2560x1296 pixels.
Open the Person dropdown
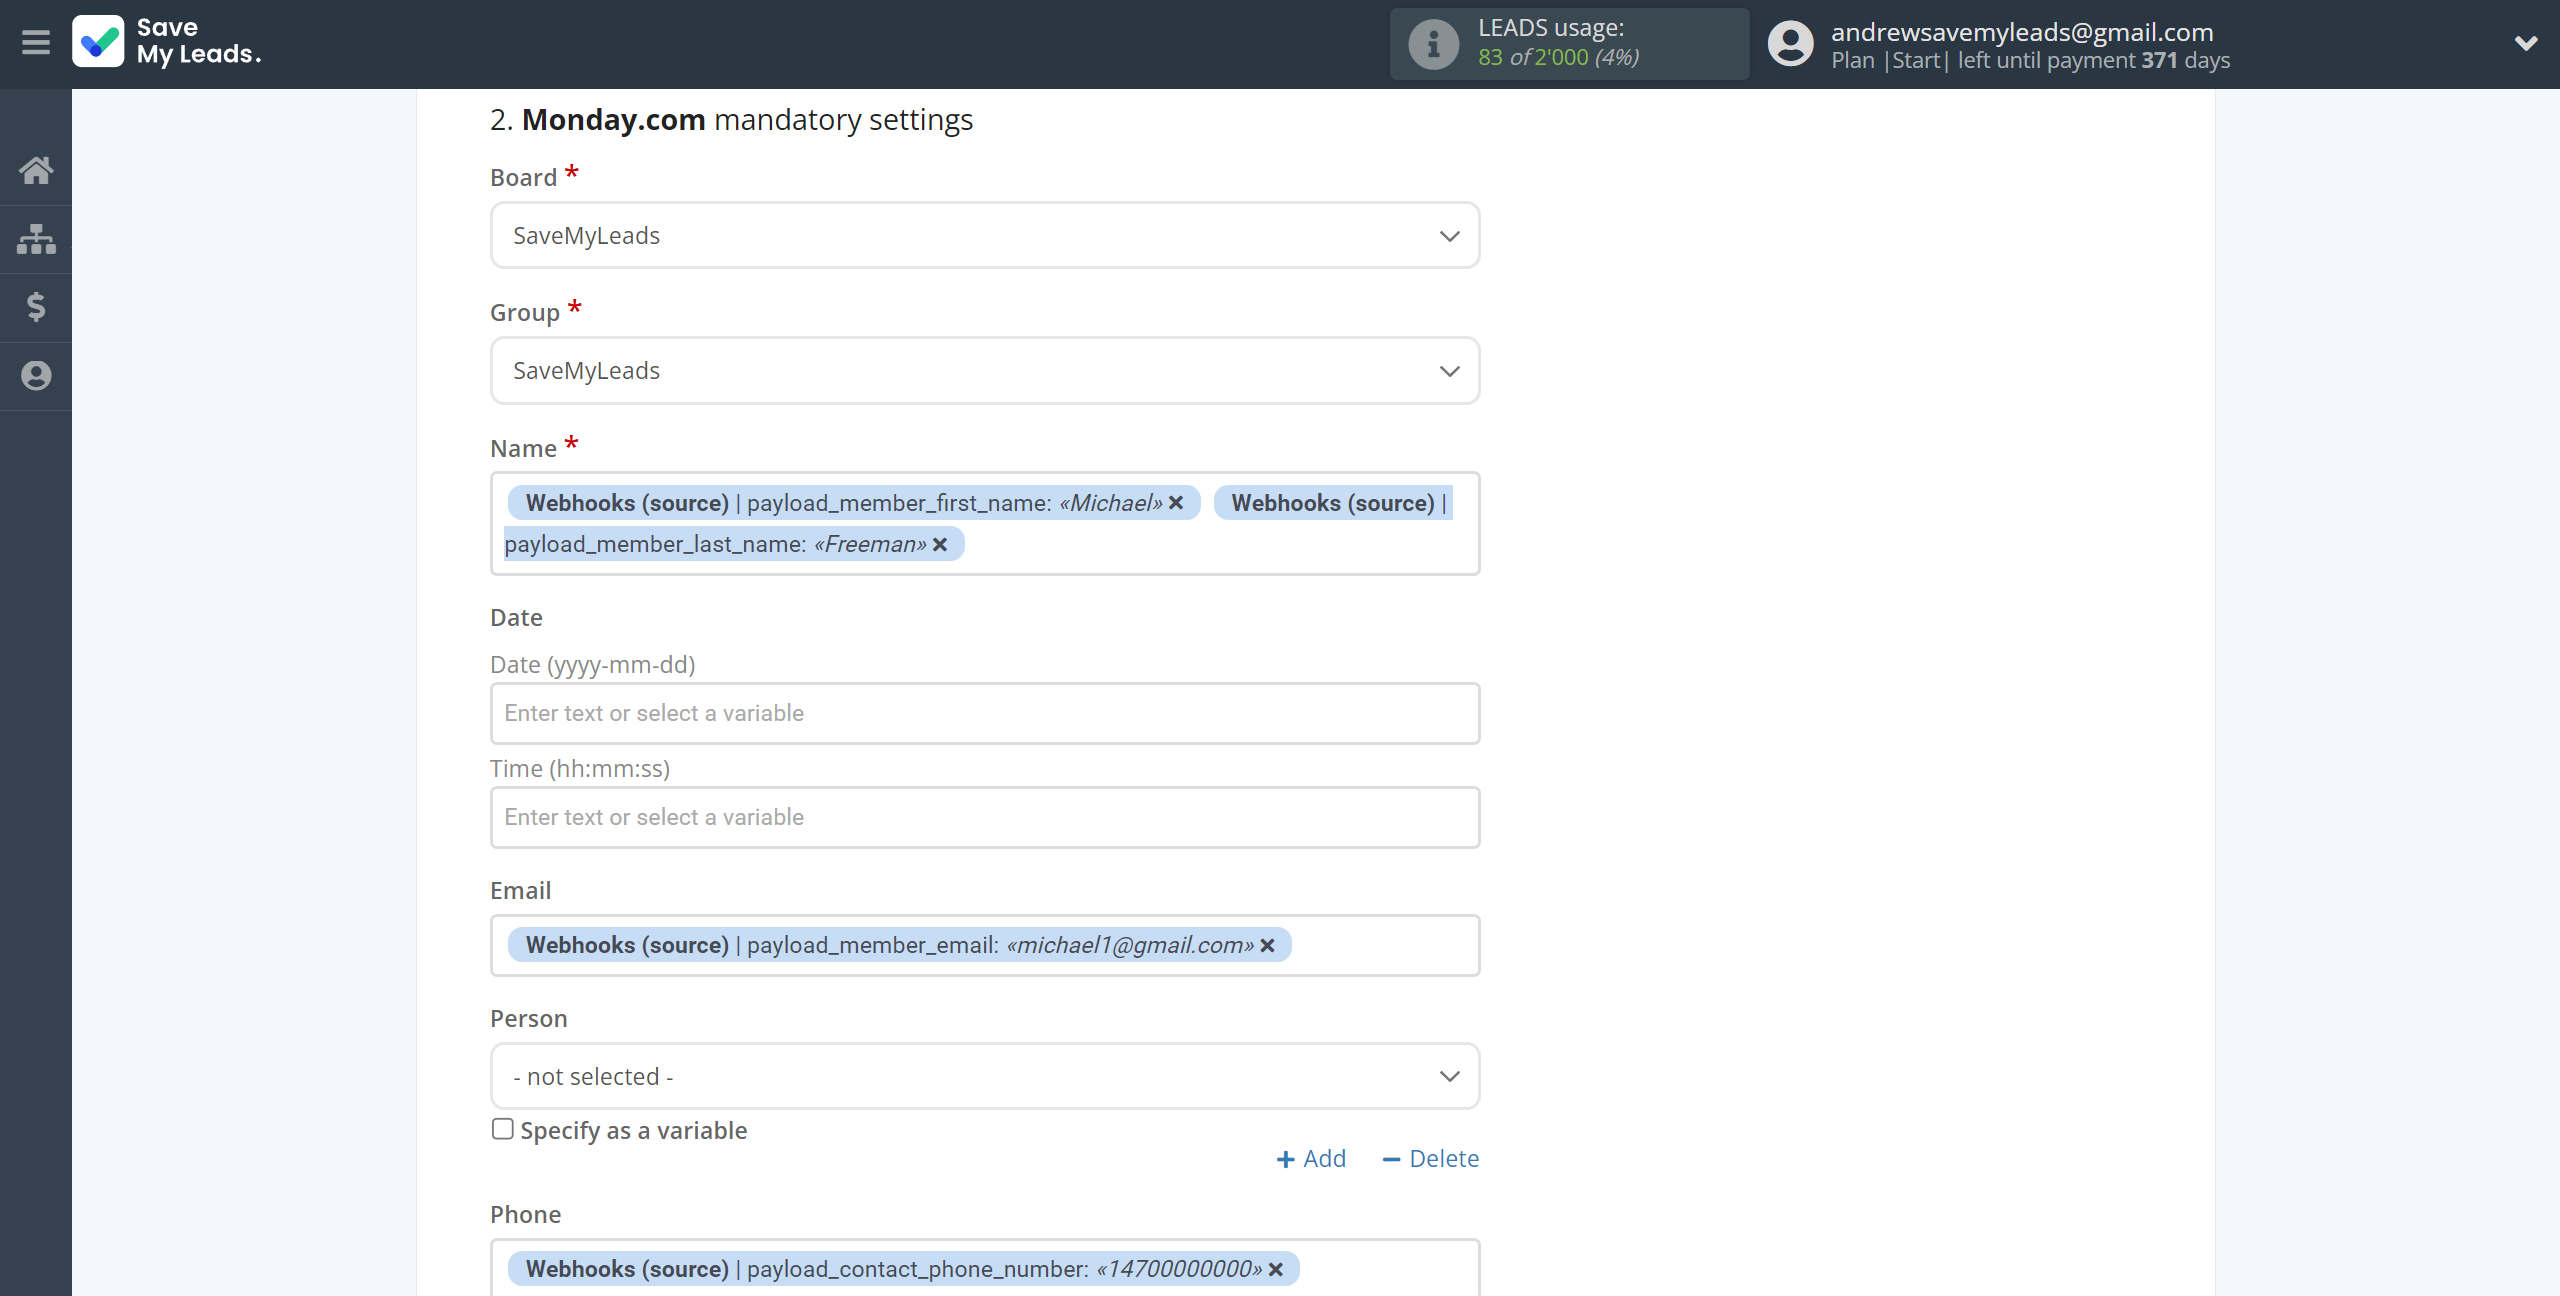pos(985,1077)
